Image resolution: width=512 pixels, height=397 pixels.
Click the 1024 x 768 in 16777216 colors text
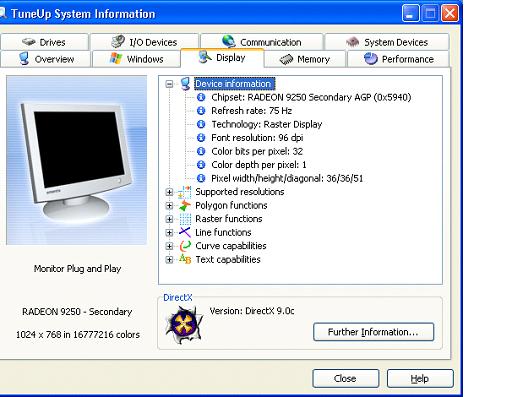(78, 334)
